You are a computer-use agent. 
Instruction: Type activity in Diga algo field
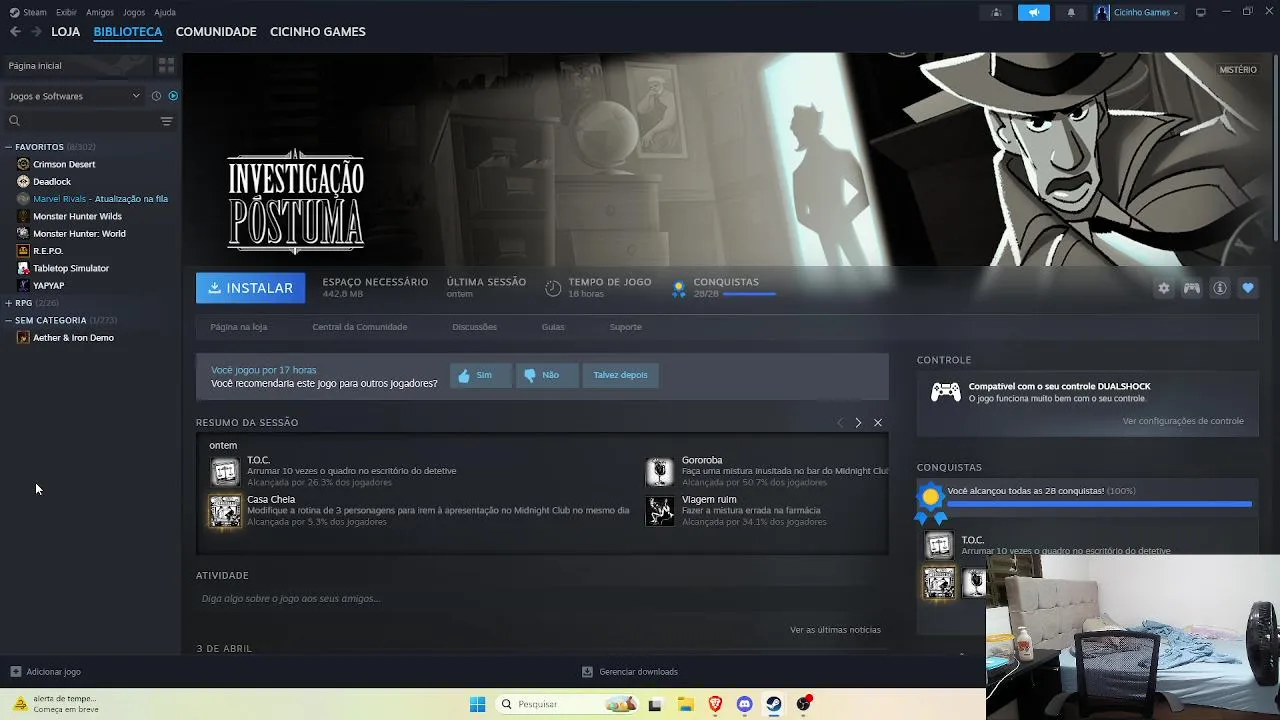[x=542, y=599]
